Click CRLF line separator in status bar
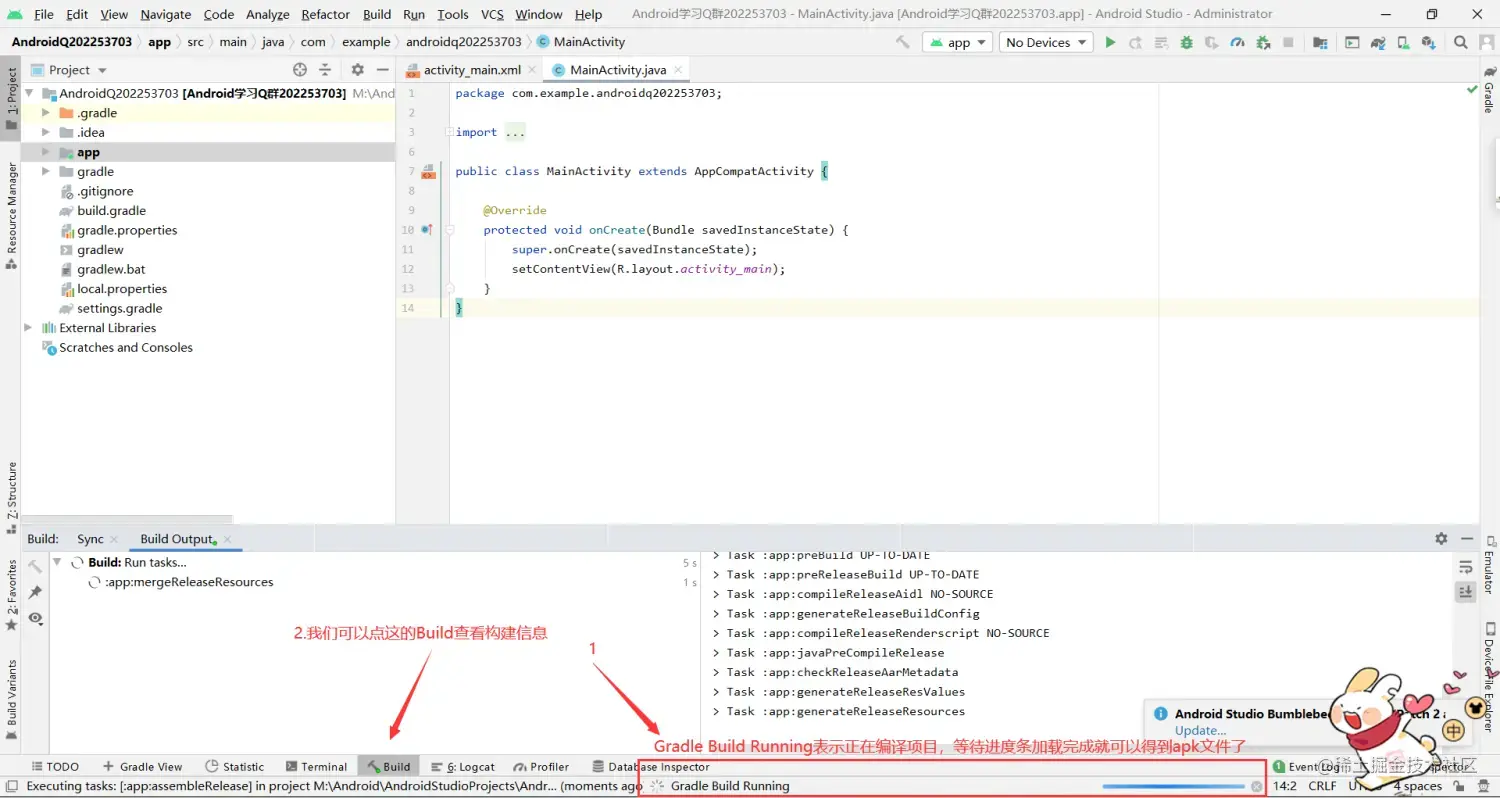This screenshot has width=1500, height=798. pos(1322,786)
